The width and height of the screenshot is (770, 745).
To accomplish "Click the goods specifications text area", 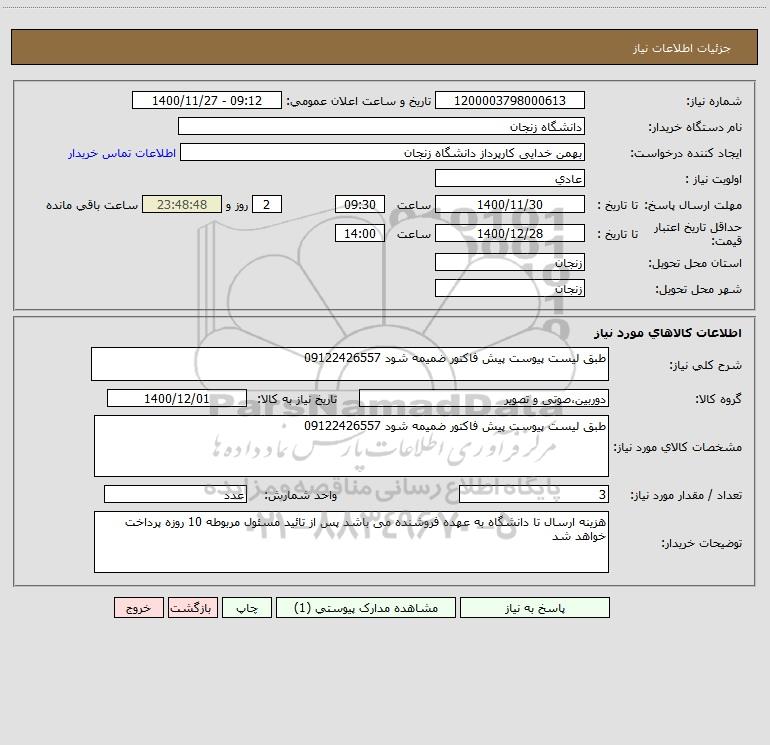I will tap(351, 446).
